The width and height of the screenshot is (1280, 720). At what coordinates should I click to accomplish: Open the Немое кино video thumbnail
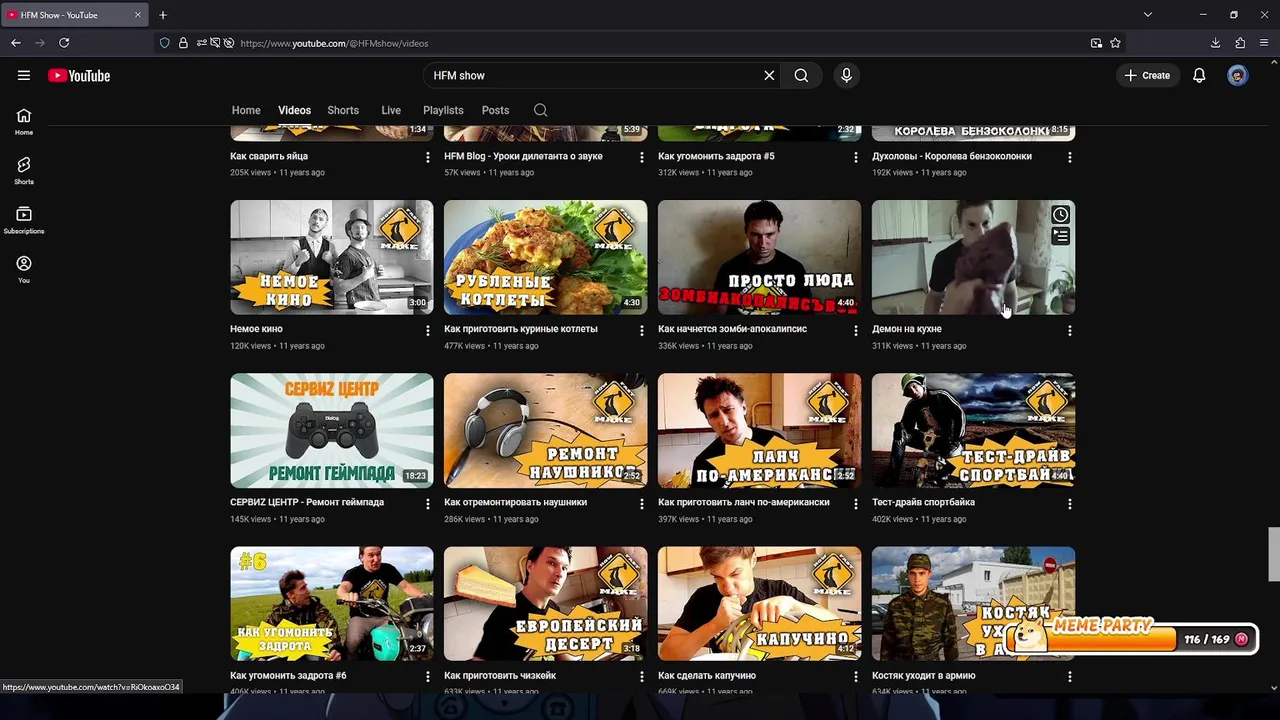click(332, 257)
